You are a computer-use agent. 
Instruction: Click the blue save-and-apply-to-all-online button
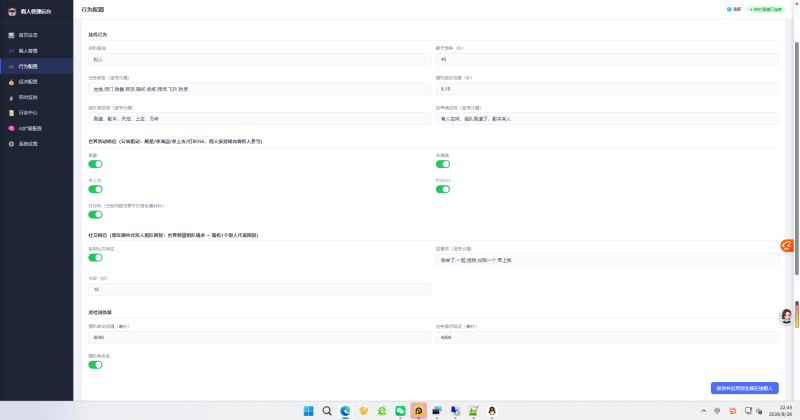pyautogui.click(x=744, y=388)
